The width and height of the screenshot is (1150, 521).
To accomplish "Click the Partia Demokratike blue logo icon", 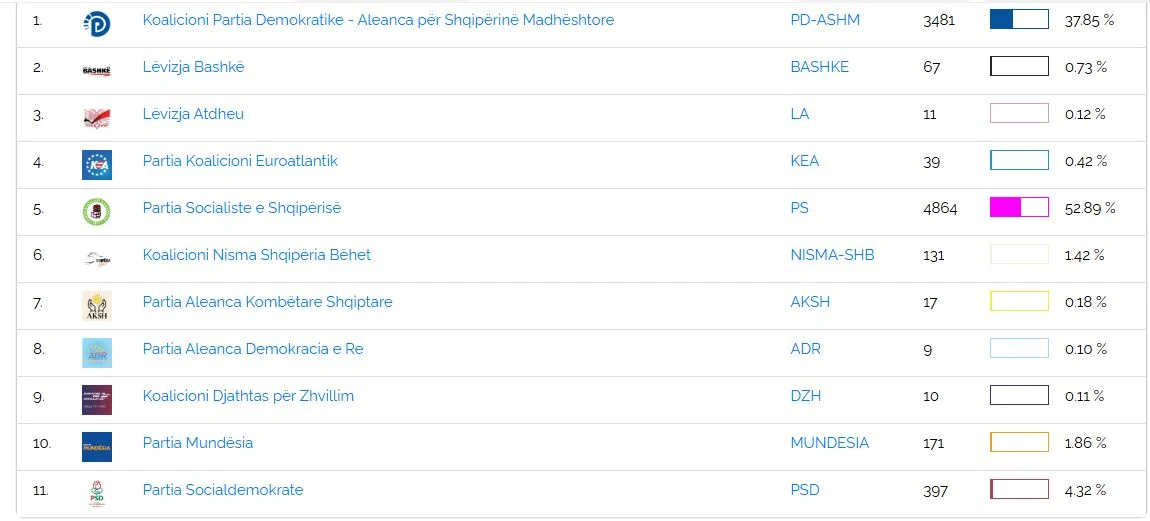I will click(97, 22).
